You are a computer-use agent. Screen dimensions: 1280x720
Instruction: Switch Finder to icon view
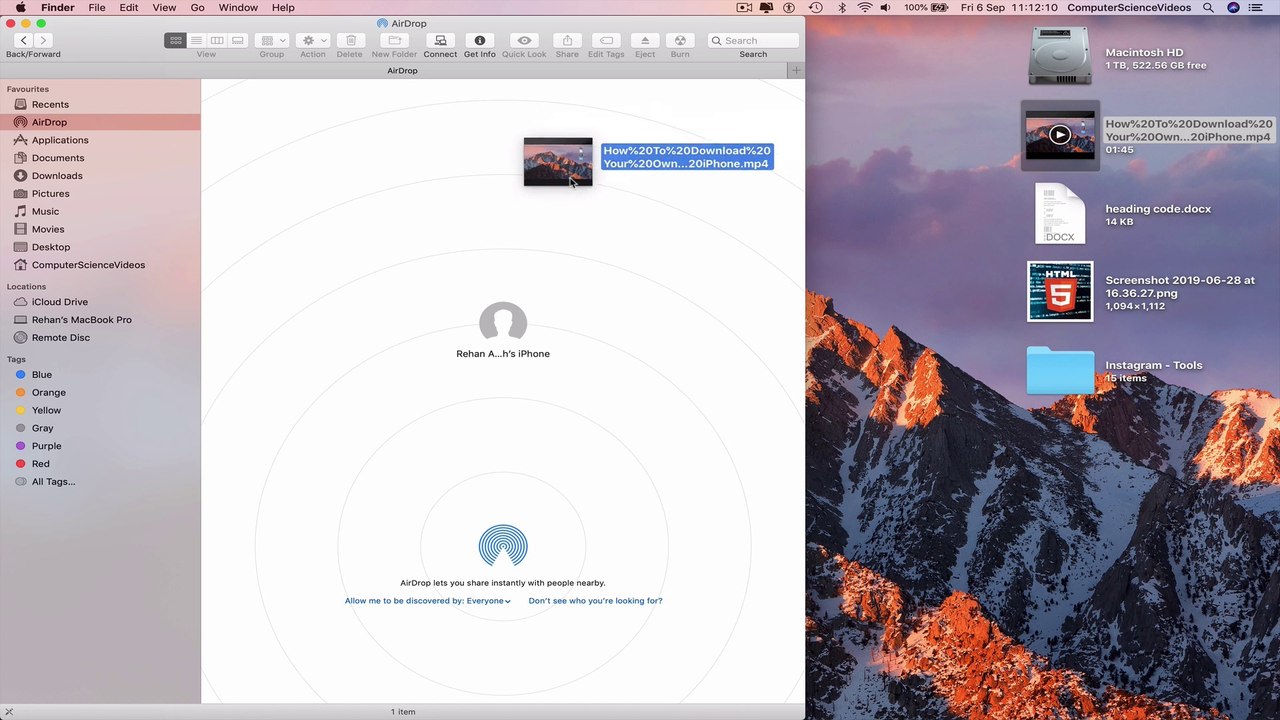click(176, 40)
